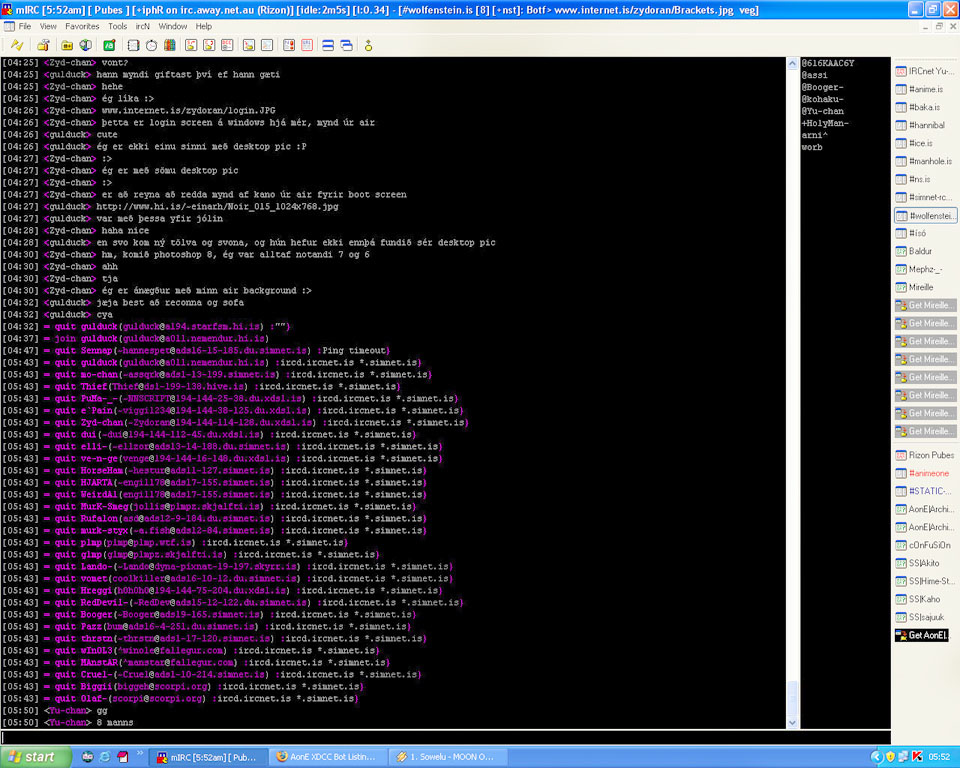Open the Favorites menu
Screen dimensions: 960x768
point(82,26)
